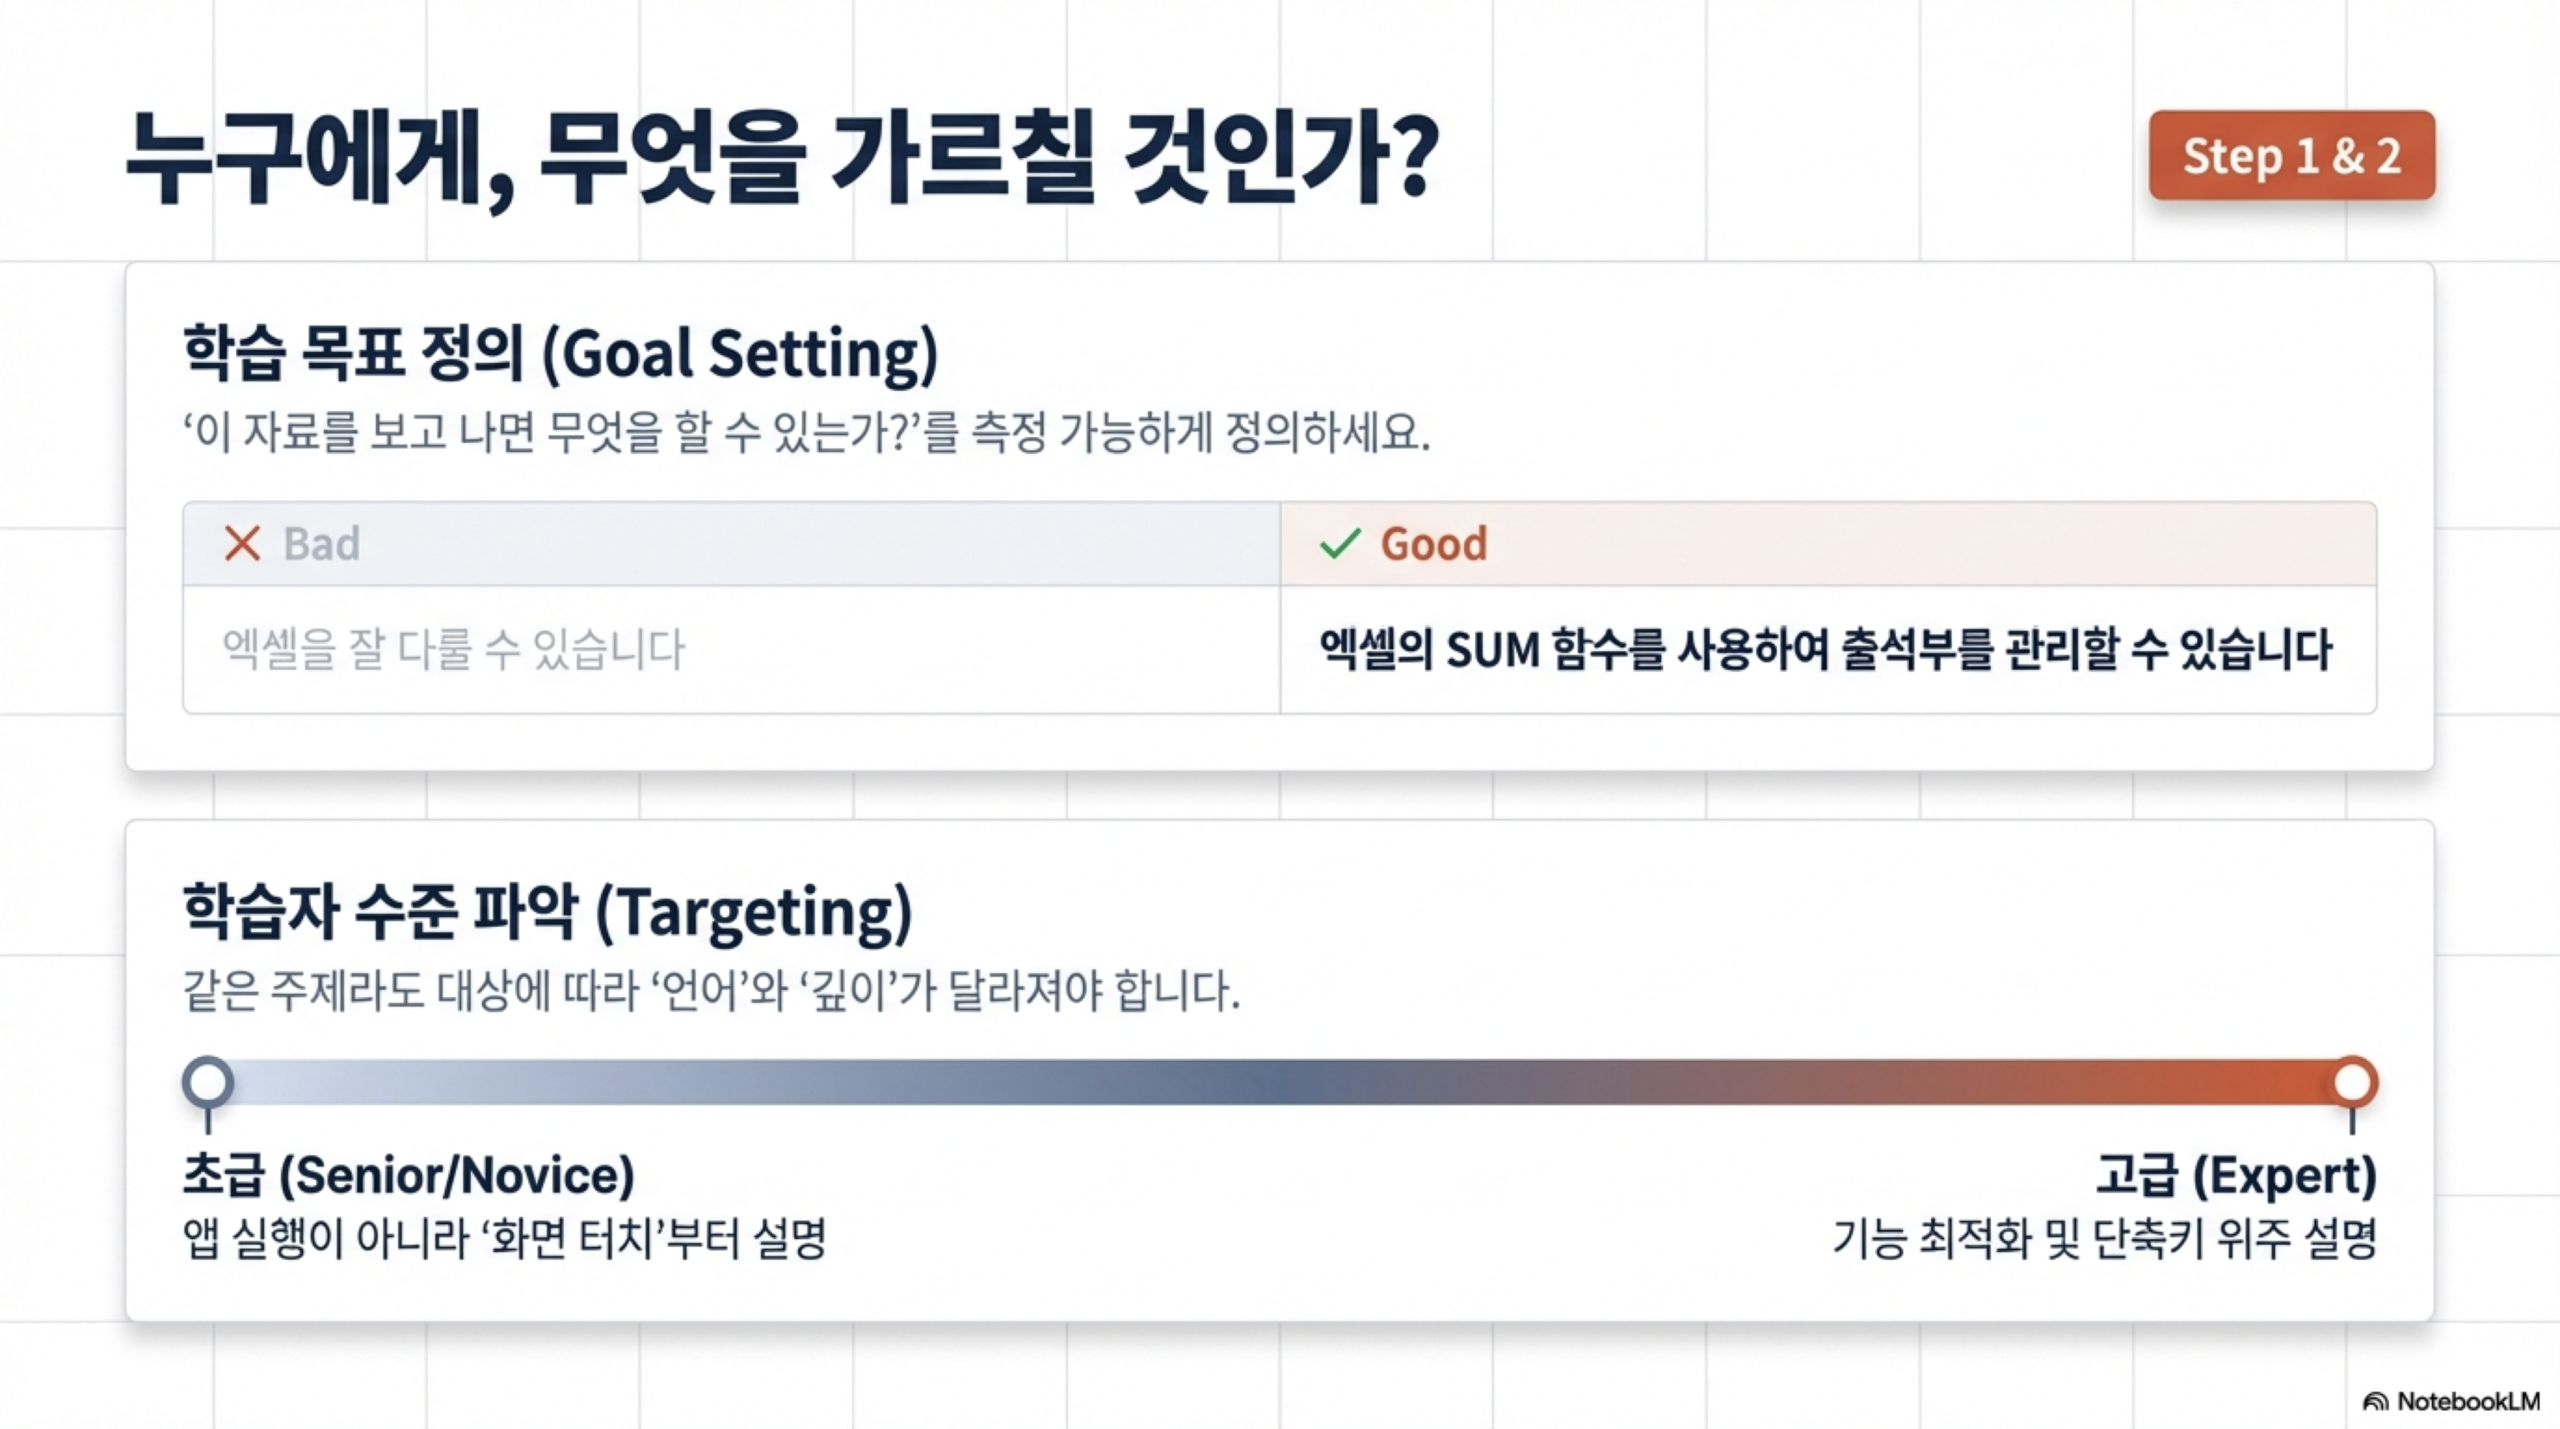Image resolution: width=2560 pixels, height=1429 pixels.
Task: Click the 고급 (Expert) label
Action: [x=2235, y=1174]
